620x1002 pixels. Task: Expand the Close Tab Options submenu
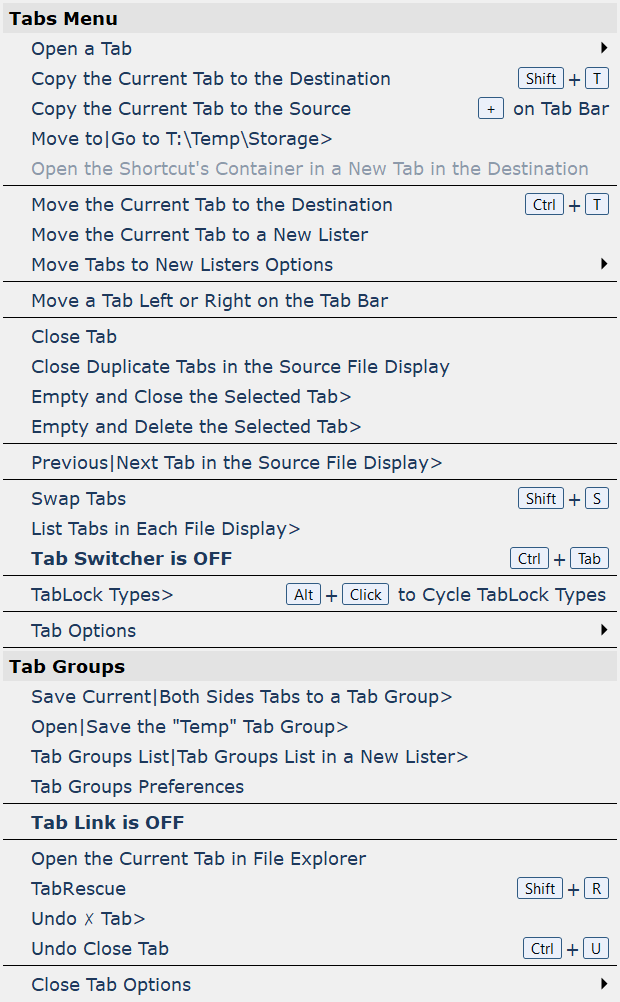111,984
